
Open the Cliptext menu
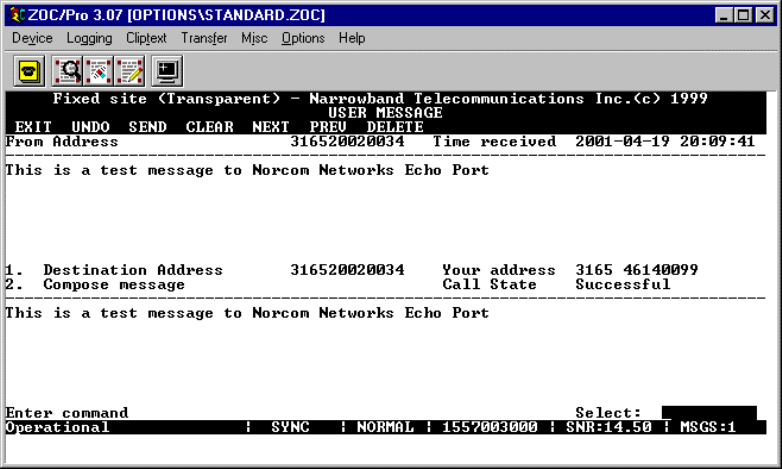click(x=146, y=38)
